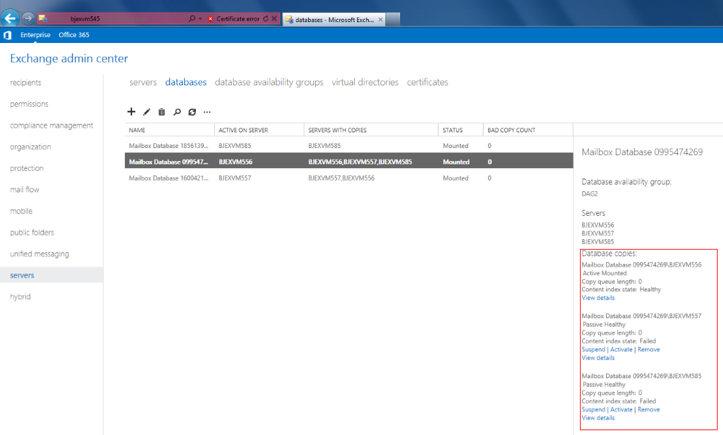Image resolution: width=723 pixels, height=435 pixels.
Task: Click the address bar search magnifier icon
Action: point(192,18)
